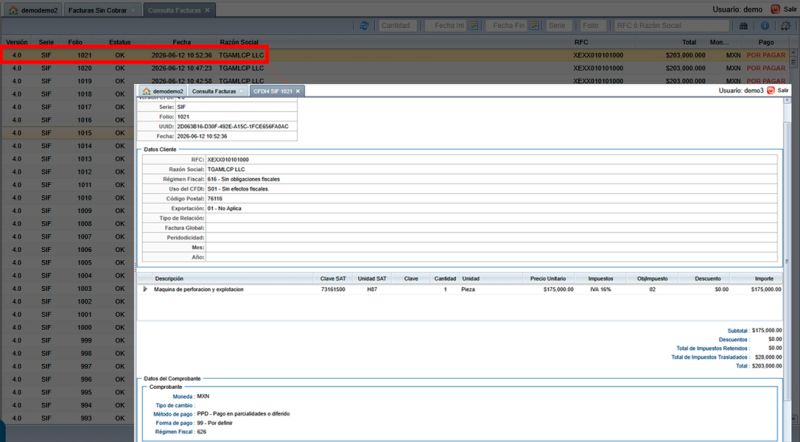The width and height of the screenshot is (800, 442).
Task: Click the binoculars search icon
Action: [743, 26]
